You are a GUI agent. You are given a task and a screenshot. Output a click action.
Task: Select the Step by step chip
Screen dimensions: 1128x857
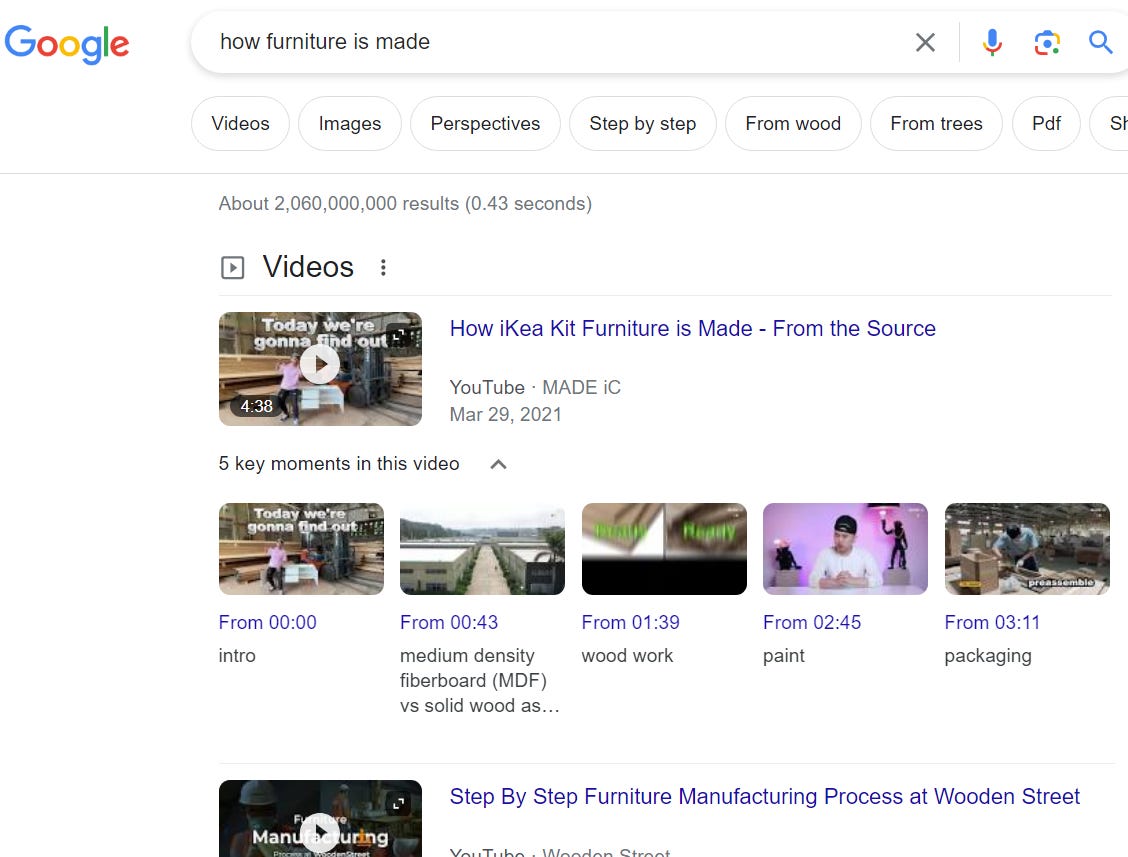coord(642,124)
